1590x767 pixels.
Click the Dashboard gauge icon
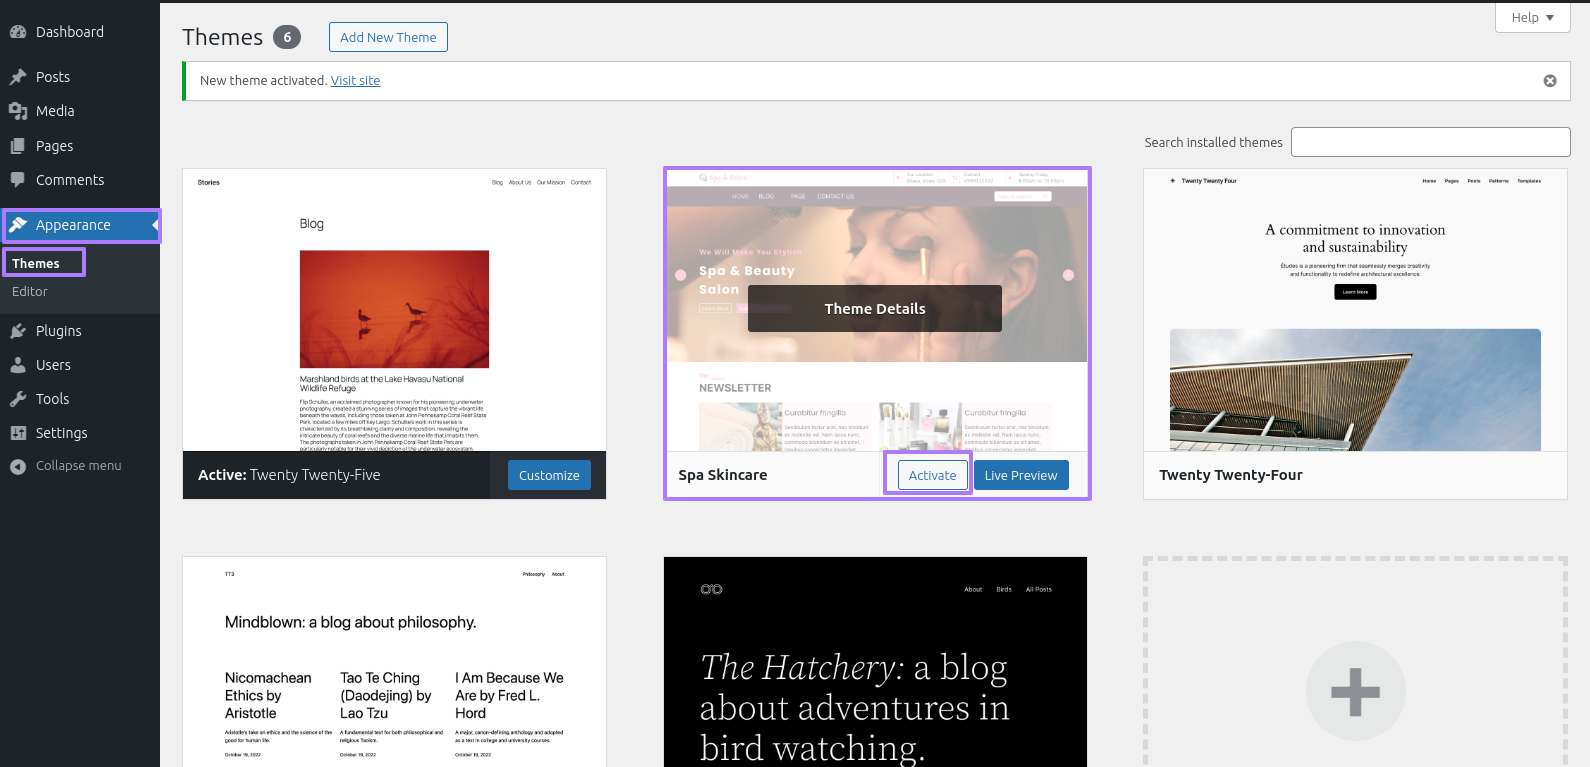18,32
